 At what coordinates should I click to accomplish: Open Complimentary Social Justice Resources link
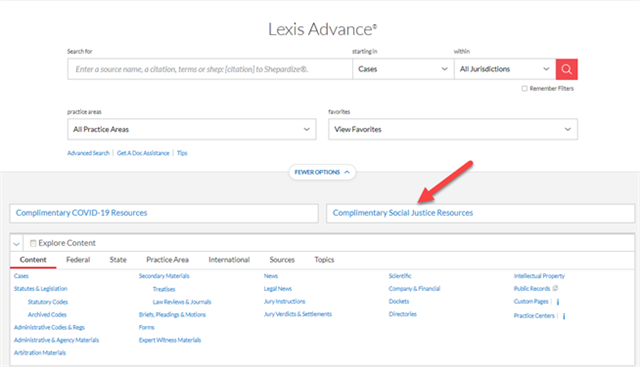tap(402, 213)
